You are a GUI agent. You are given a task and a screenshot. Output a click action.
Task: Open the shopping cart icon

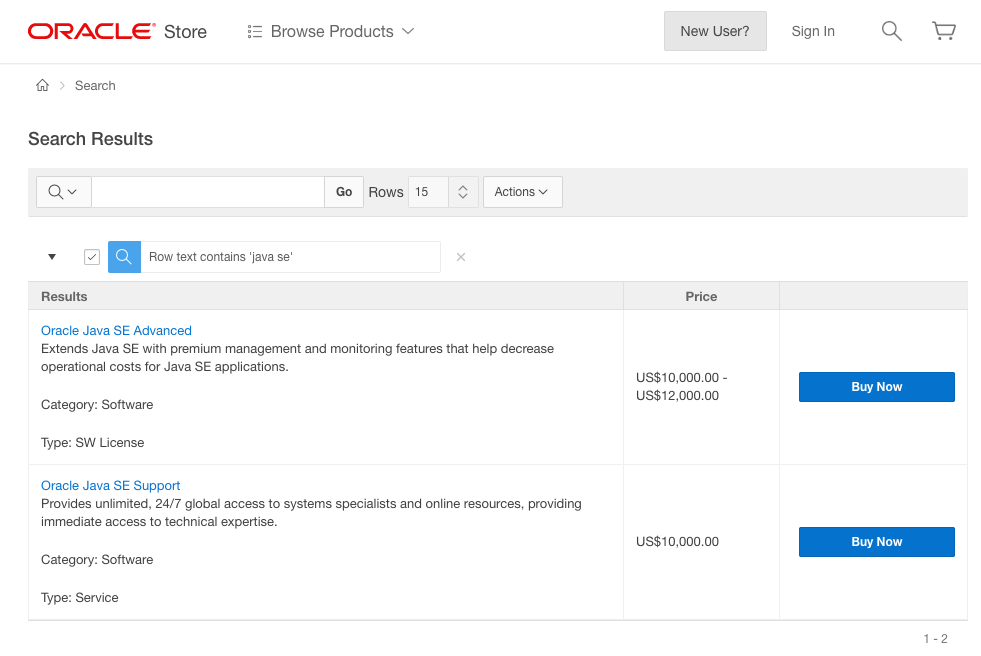(943, 31)
